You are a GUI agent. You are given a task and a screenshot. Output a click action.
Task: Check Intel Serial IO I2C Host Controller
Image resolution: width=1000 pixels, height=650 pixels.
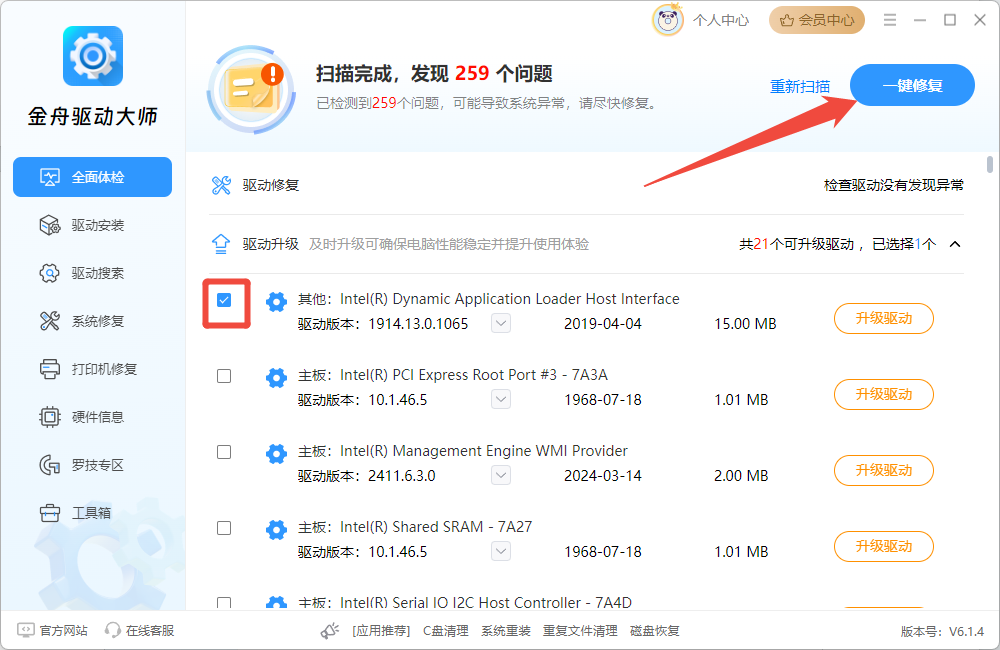click(224, 603)
